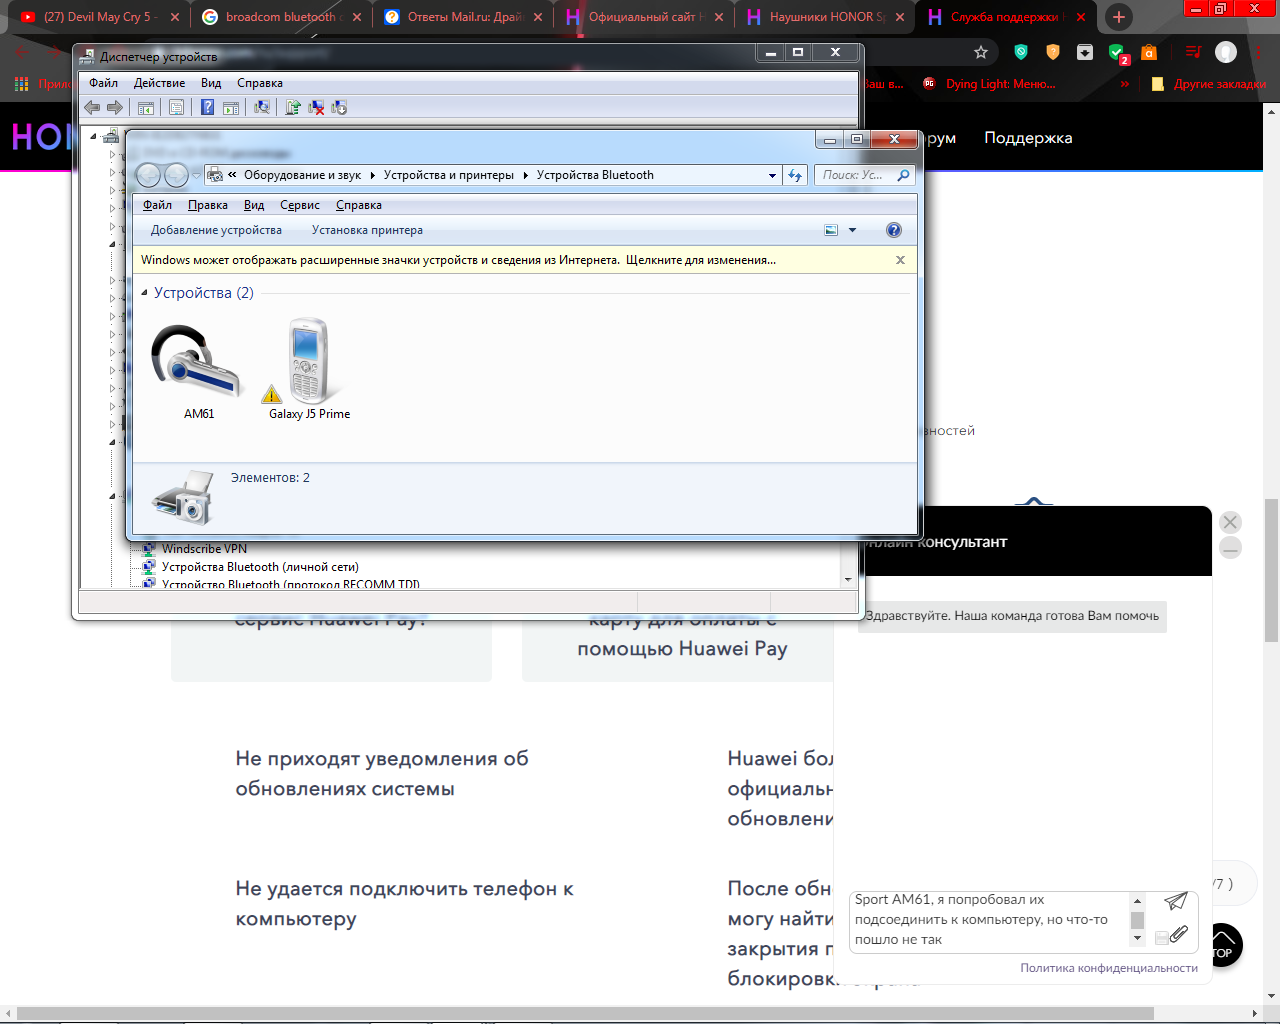Click the orange shield question extension icon
The height and width of the screenshot is (1024, 1280).
tap(1053, 52)
